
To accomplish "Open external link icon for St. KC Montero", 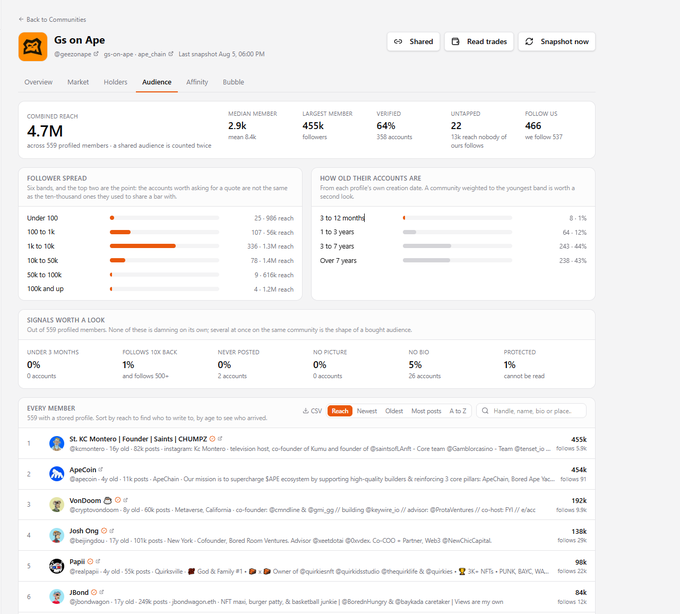I will click(220, 439).
